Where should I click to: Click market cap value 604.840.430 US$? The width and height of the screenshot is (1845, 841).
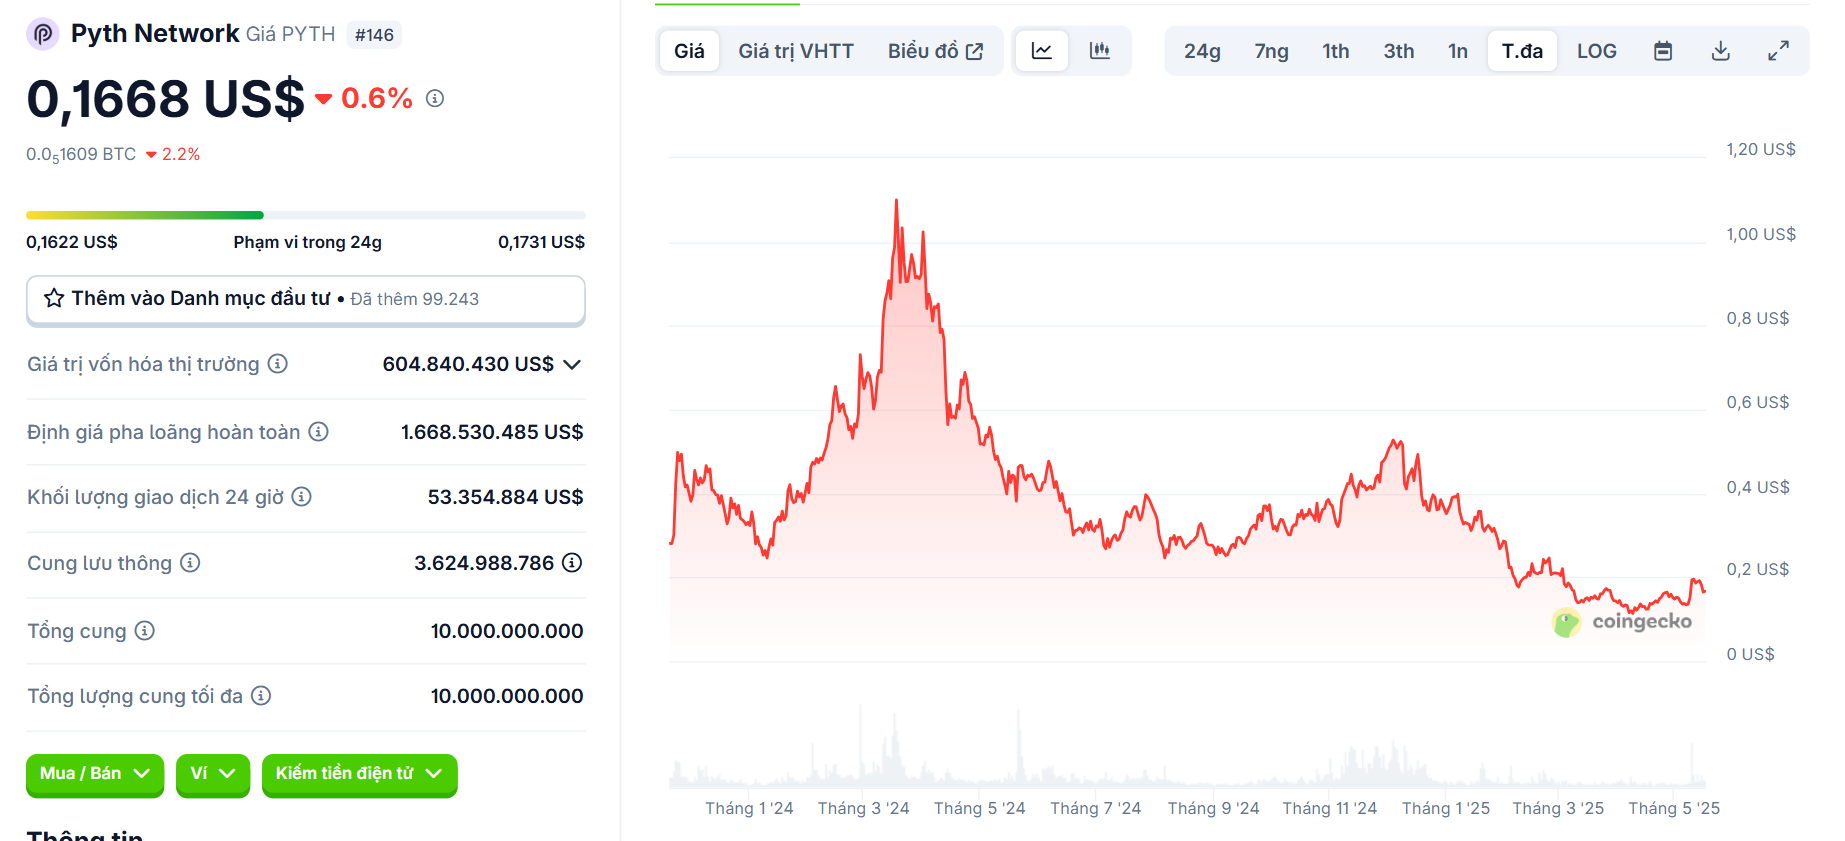[468, 364]
